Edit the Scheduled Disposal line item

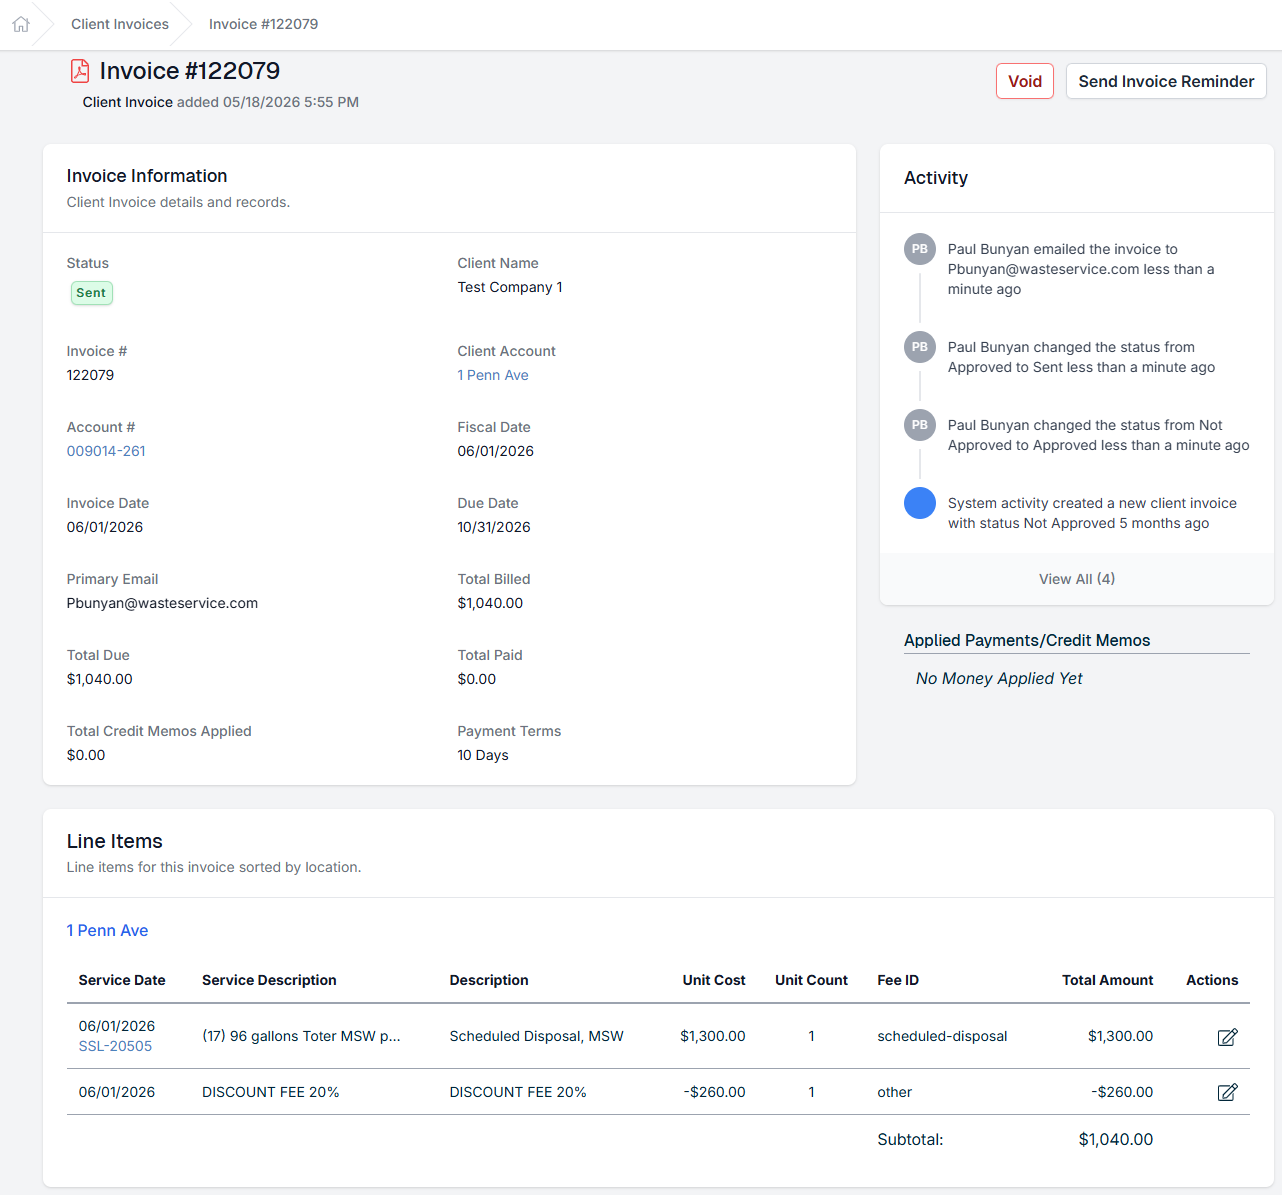coord(1227,1037)
